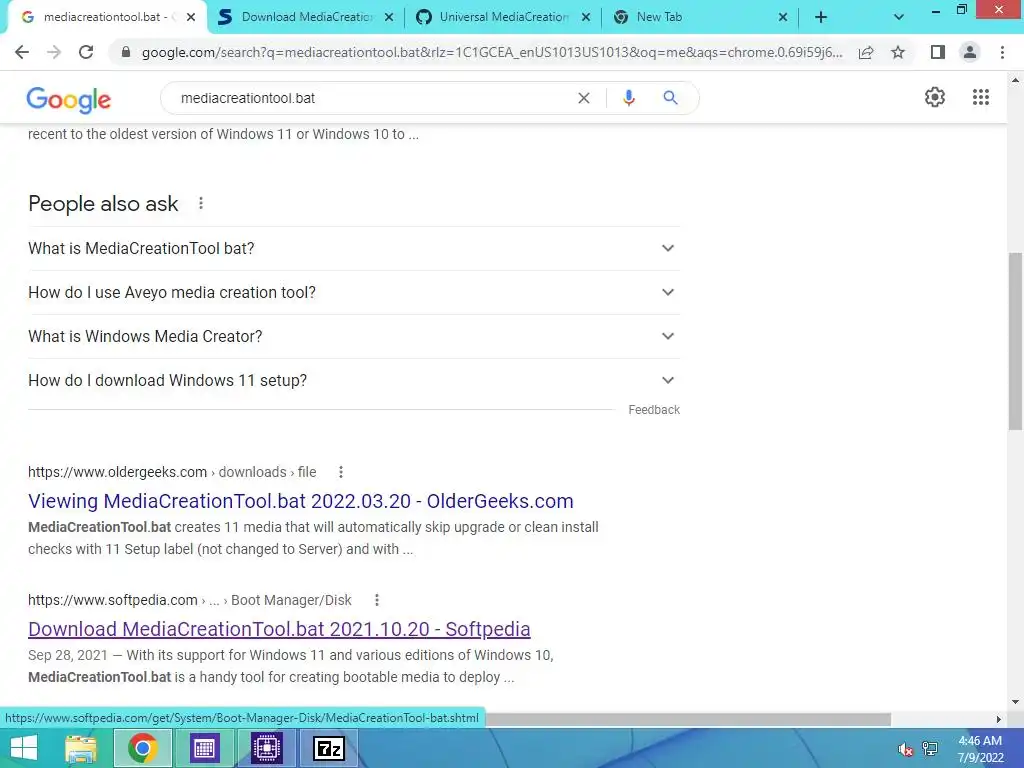Bookmark this page with the star
1024x768 pixels.
coord(898,52)
